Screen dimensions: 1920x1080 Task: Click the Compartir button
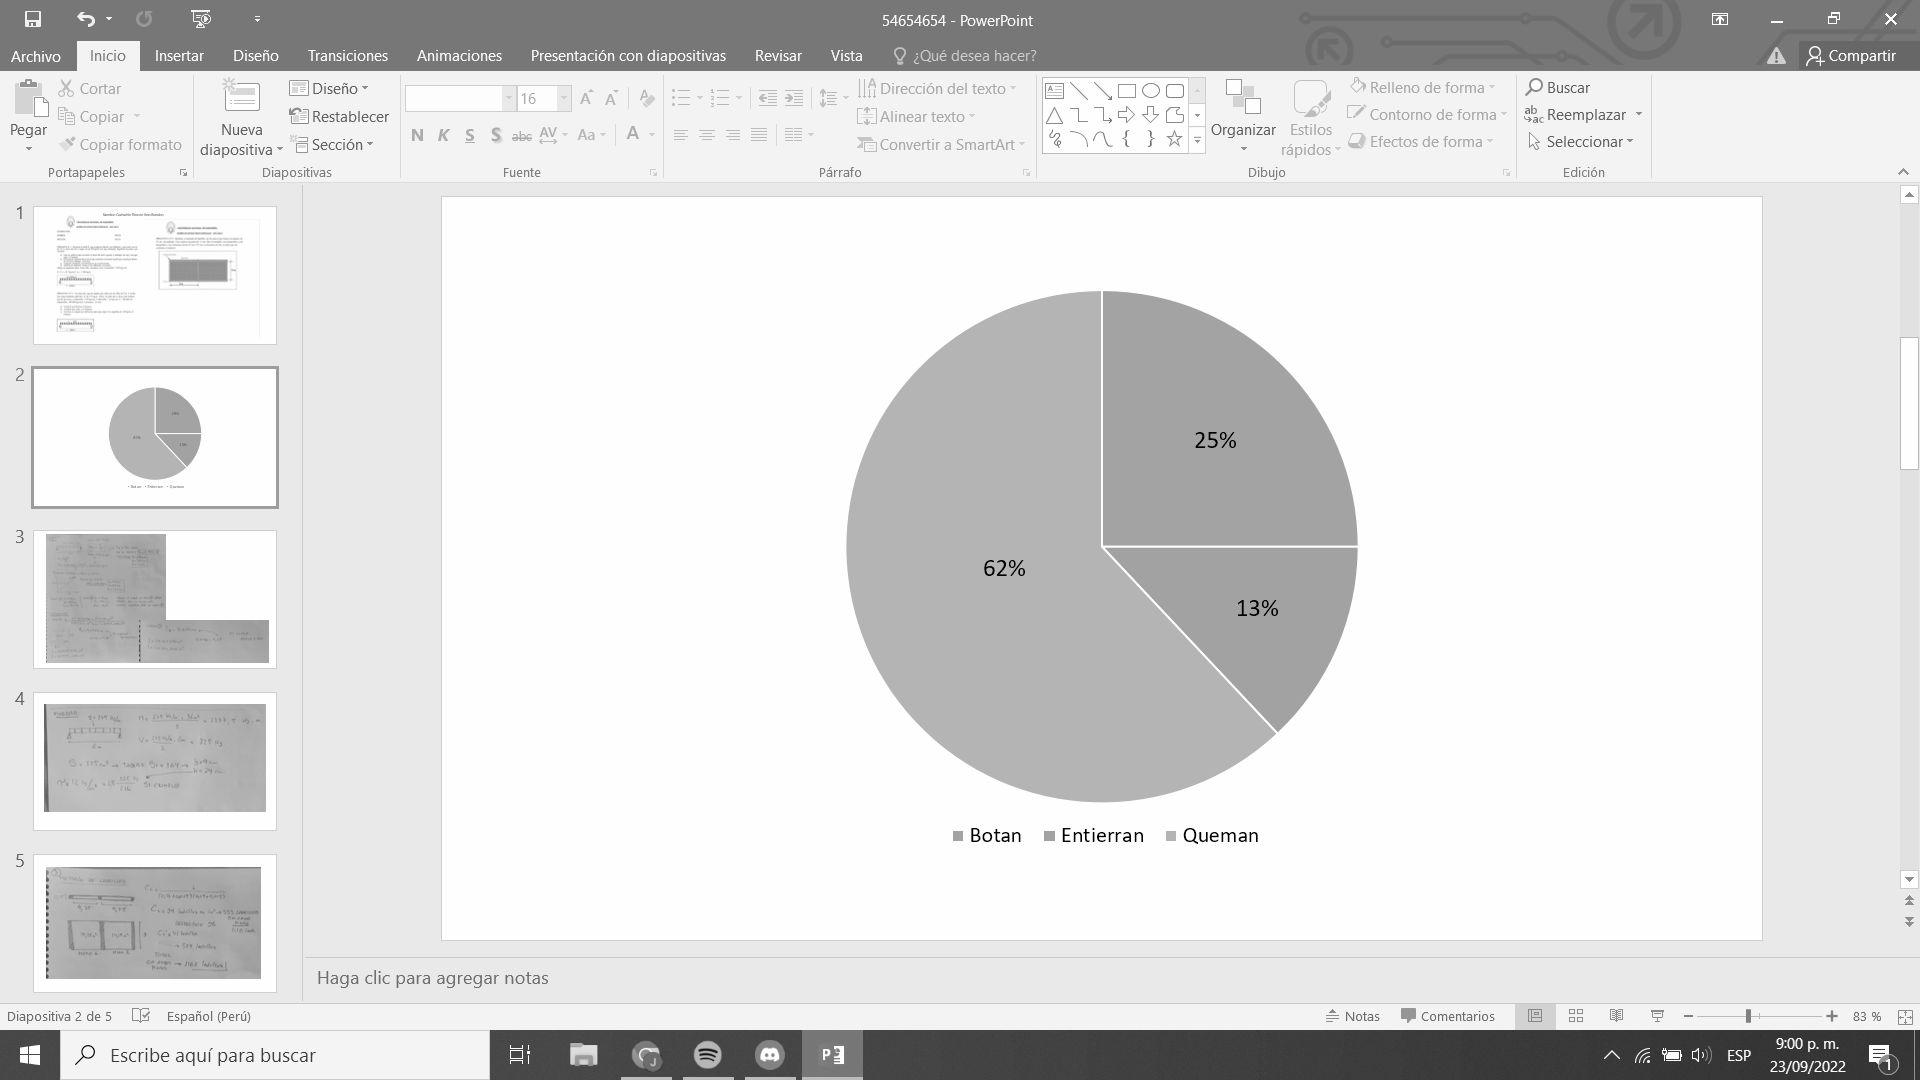click(1850, 55)
